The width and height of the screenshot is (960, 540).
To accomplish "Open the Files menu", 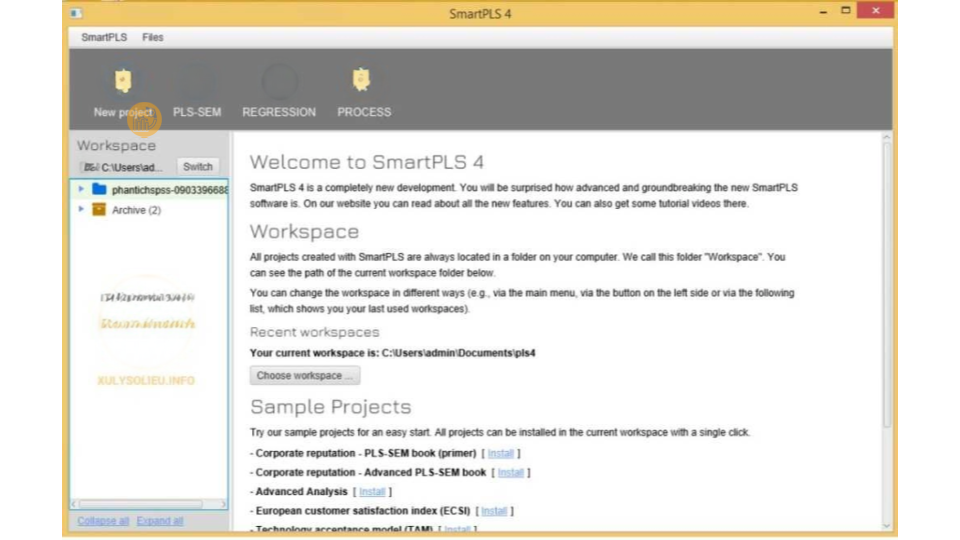I will click(x=152, y=37).
